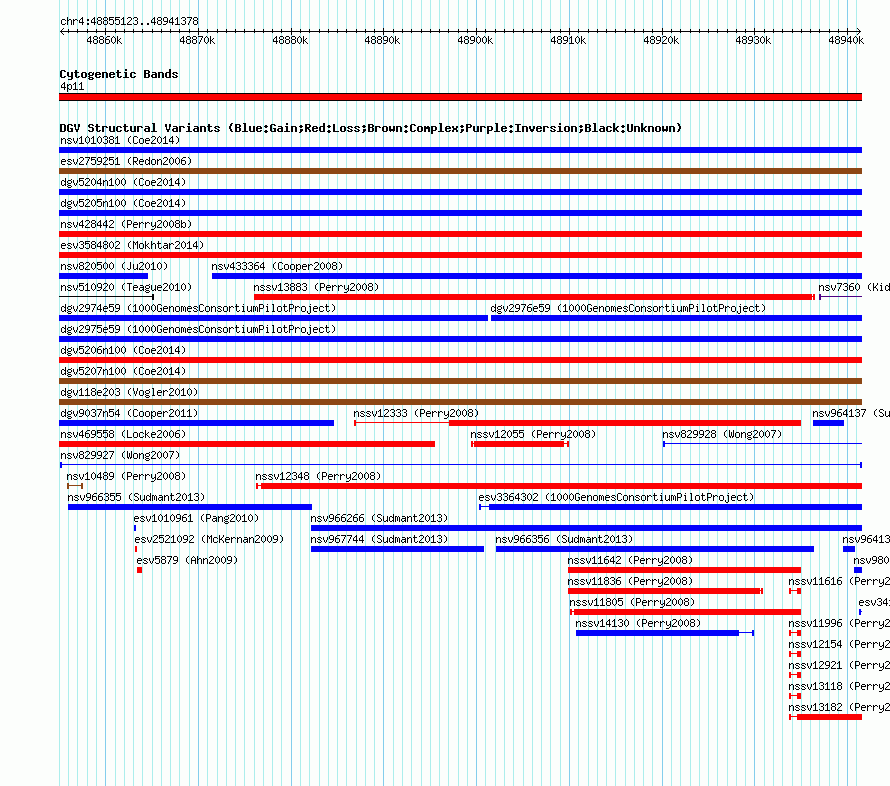This screenshot has height=786, width=890.
Task: Click the nsv469558 (Locke2006) red bar
Action: [x=247, y=444]
